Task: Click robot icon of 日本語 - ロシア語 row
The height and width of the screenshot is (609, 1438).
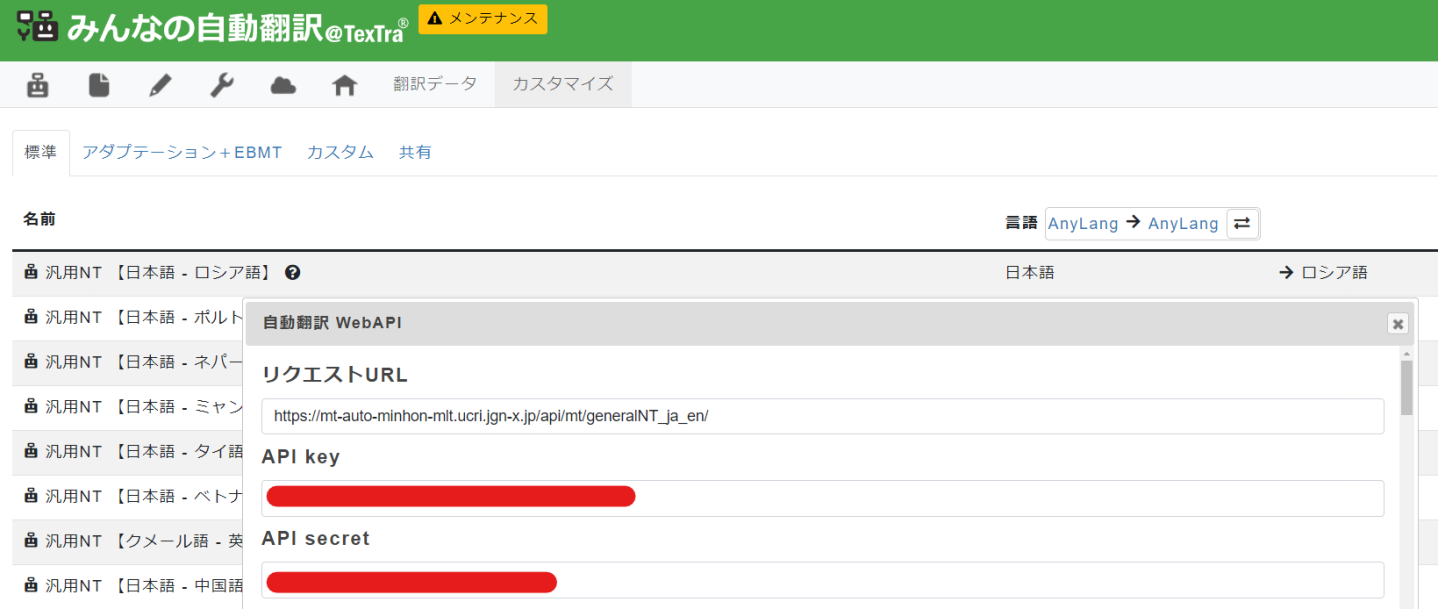Action: pyautogui.click(x=31, y=272)
